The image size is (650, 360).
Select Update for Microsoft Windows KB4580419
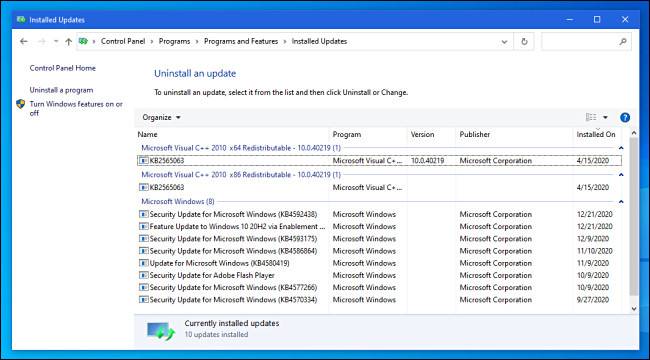click(x=379, y=263)
